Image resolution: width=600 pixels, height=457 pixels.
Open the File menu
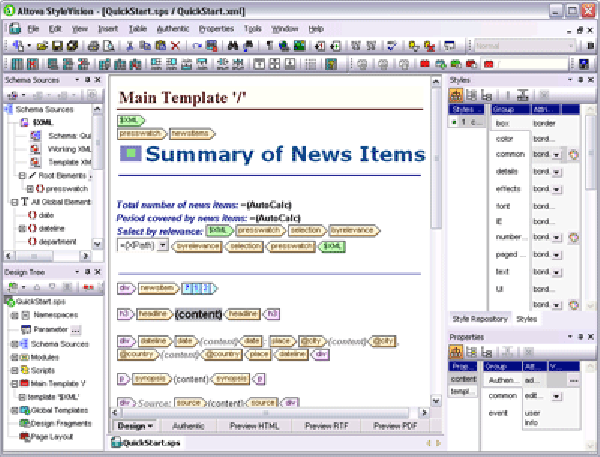point(33,29)
